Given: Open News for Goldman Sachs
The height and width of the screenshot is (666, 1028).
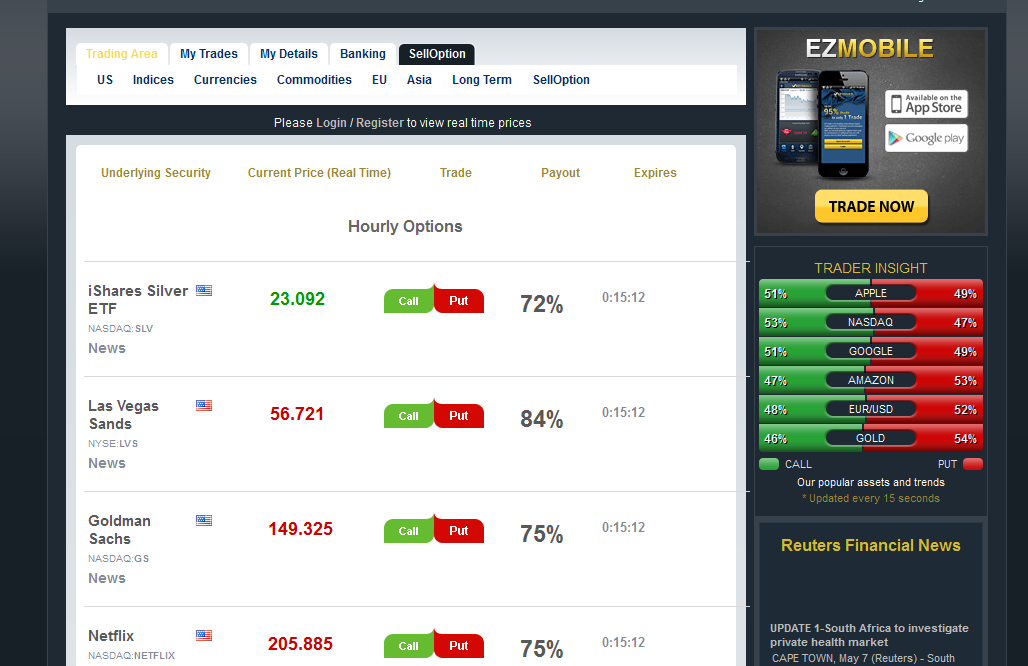Looking at the screenshot, I should 107,578.
